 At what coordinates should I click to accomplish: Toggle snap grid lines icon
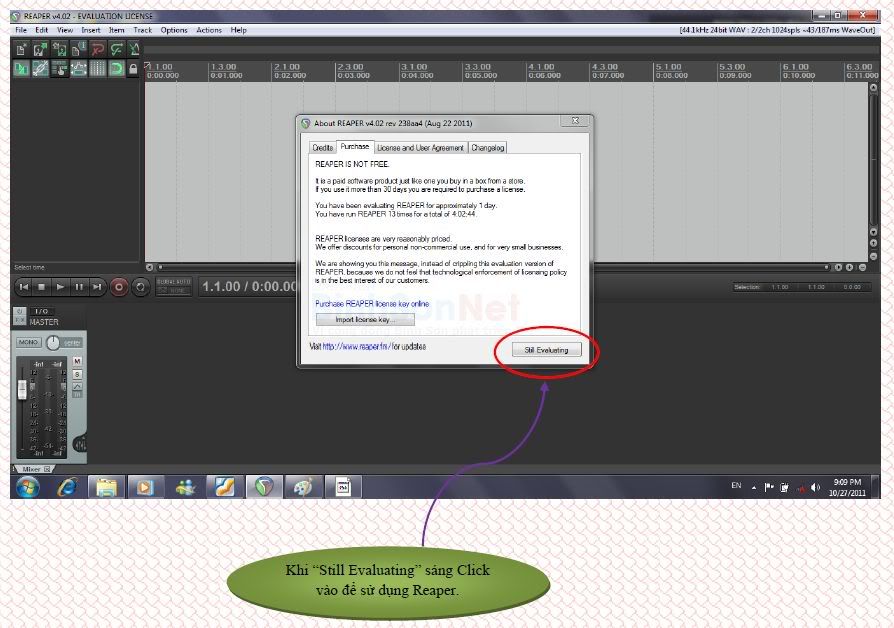pyautogui.click(x=97, y=69)
